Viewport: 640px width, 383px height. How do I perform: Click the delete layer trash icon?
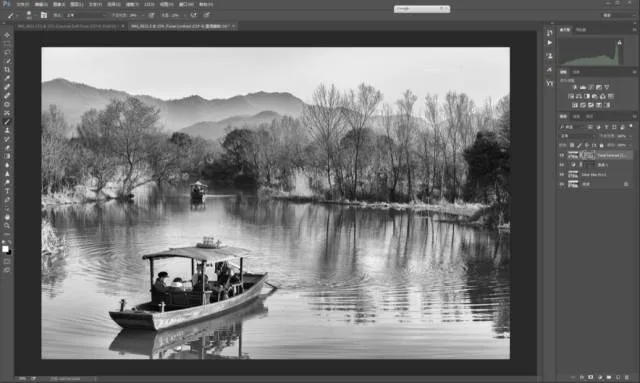click(627, 378)
